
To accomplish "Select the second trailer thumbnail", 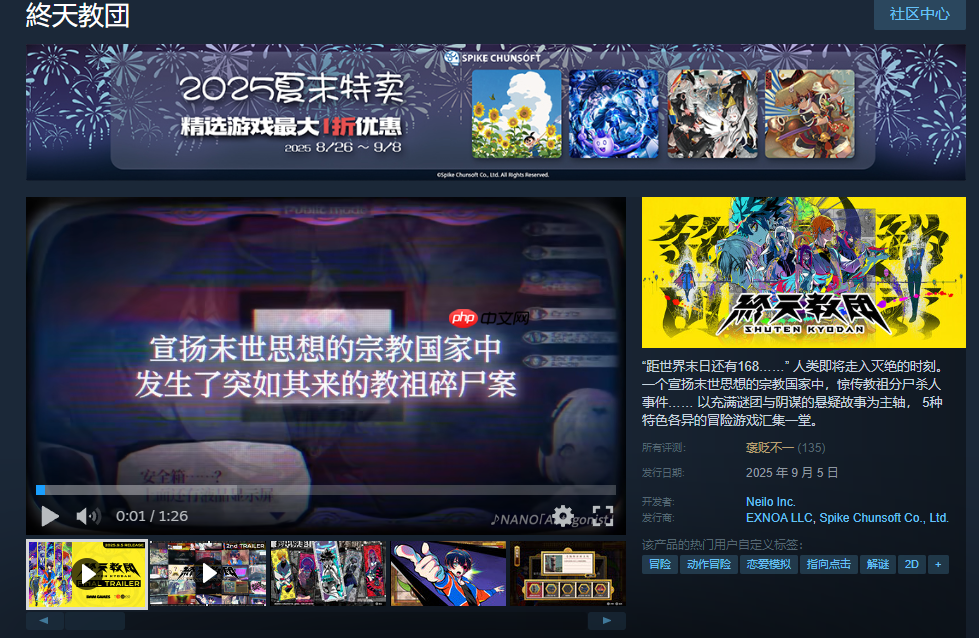I will click(x=207, y=574).
